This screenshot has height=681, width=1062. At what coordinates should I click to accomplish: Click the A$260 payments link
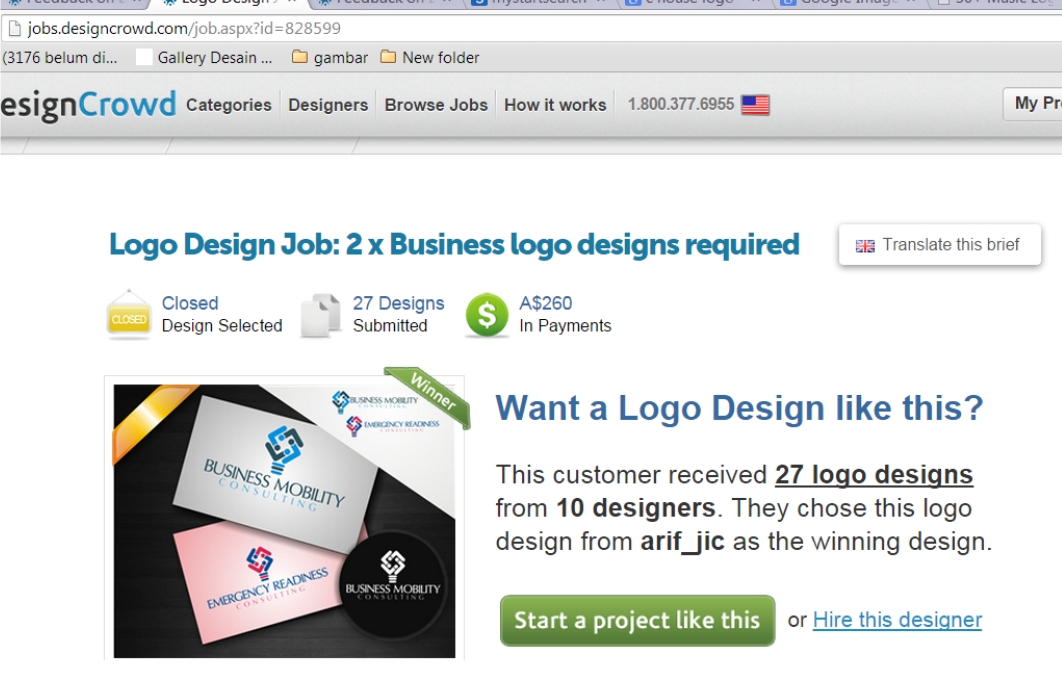[x=546, y=303]
